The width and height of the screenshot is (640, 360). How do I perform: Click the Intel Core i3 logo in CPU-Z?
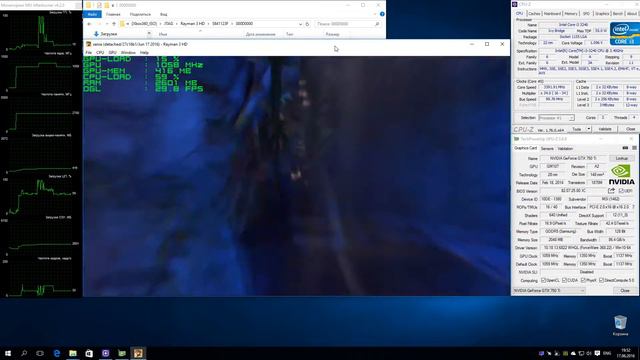click(624, 33)
